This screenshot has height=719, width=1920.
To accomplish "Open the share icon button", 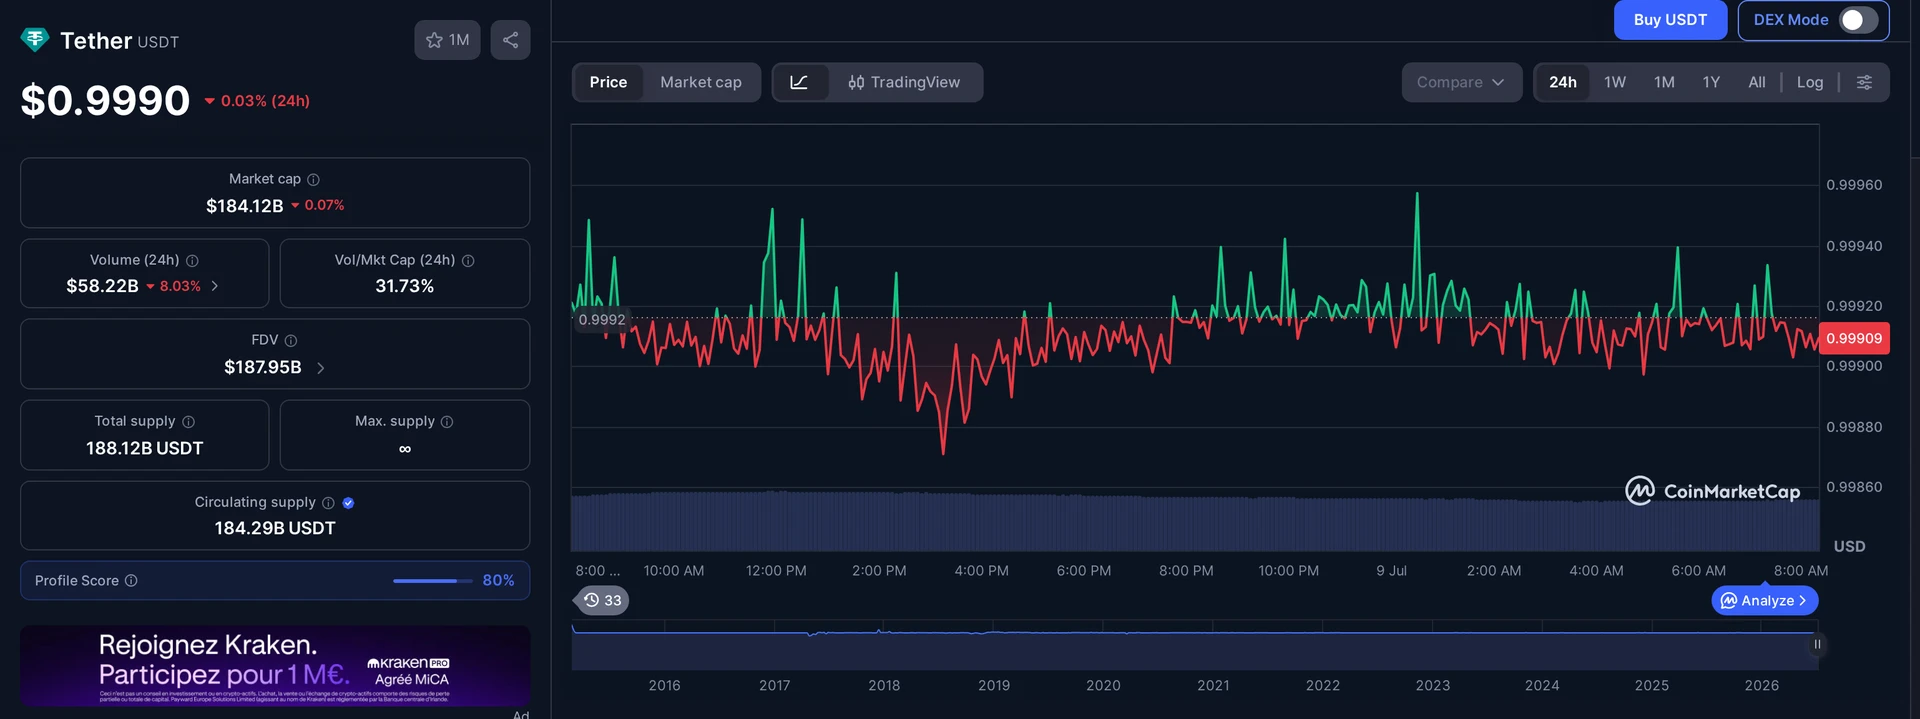I will pos(510,40).
